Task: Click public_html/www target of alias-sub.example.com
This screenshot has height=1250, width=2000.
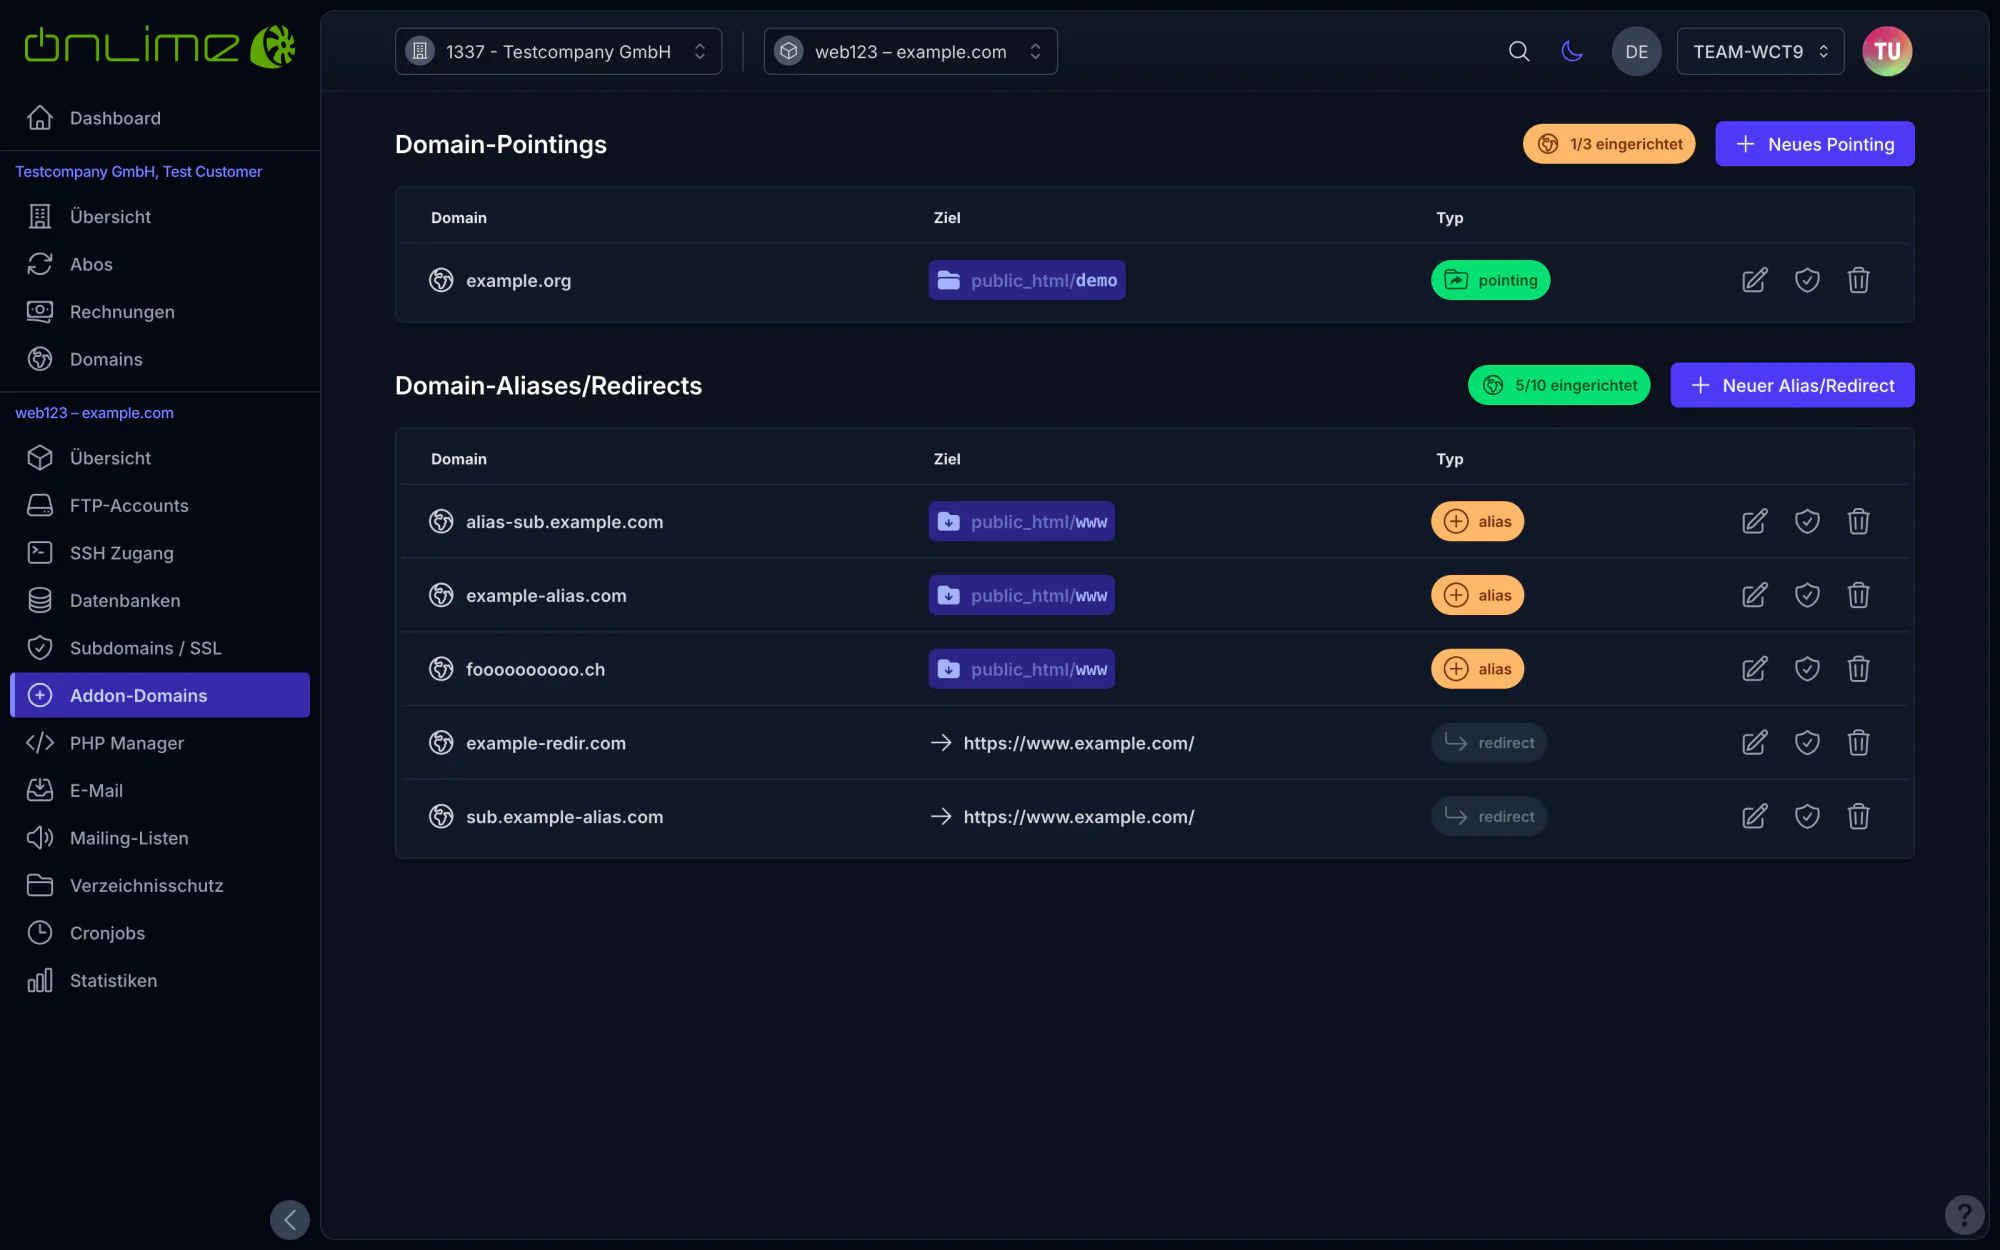Action: [x=1022, y=521]
